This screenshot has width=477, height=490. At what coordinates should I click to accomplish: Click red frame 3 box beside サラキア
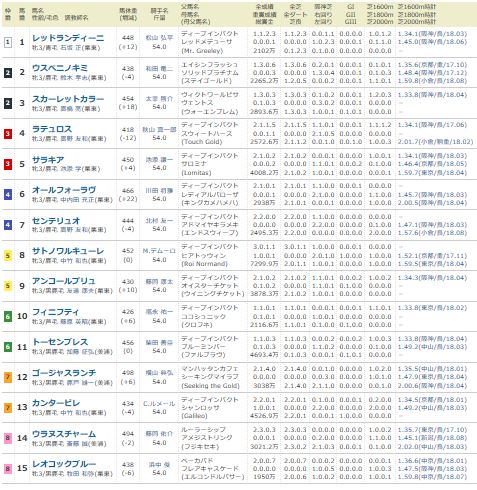pos(8,164)
